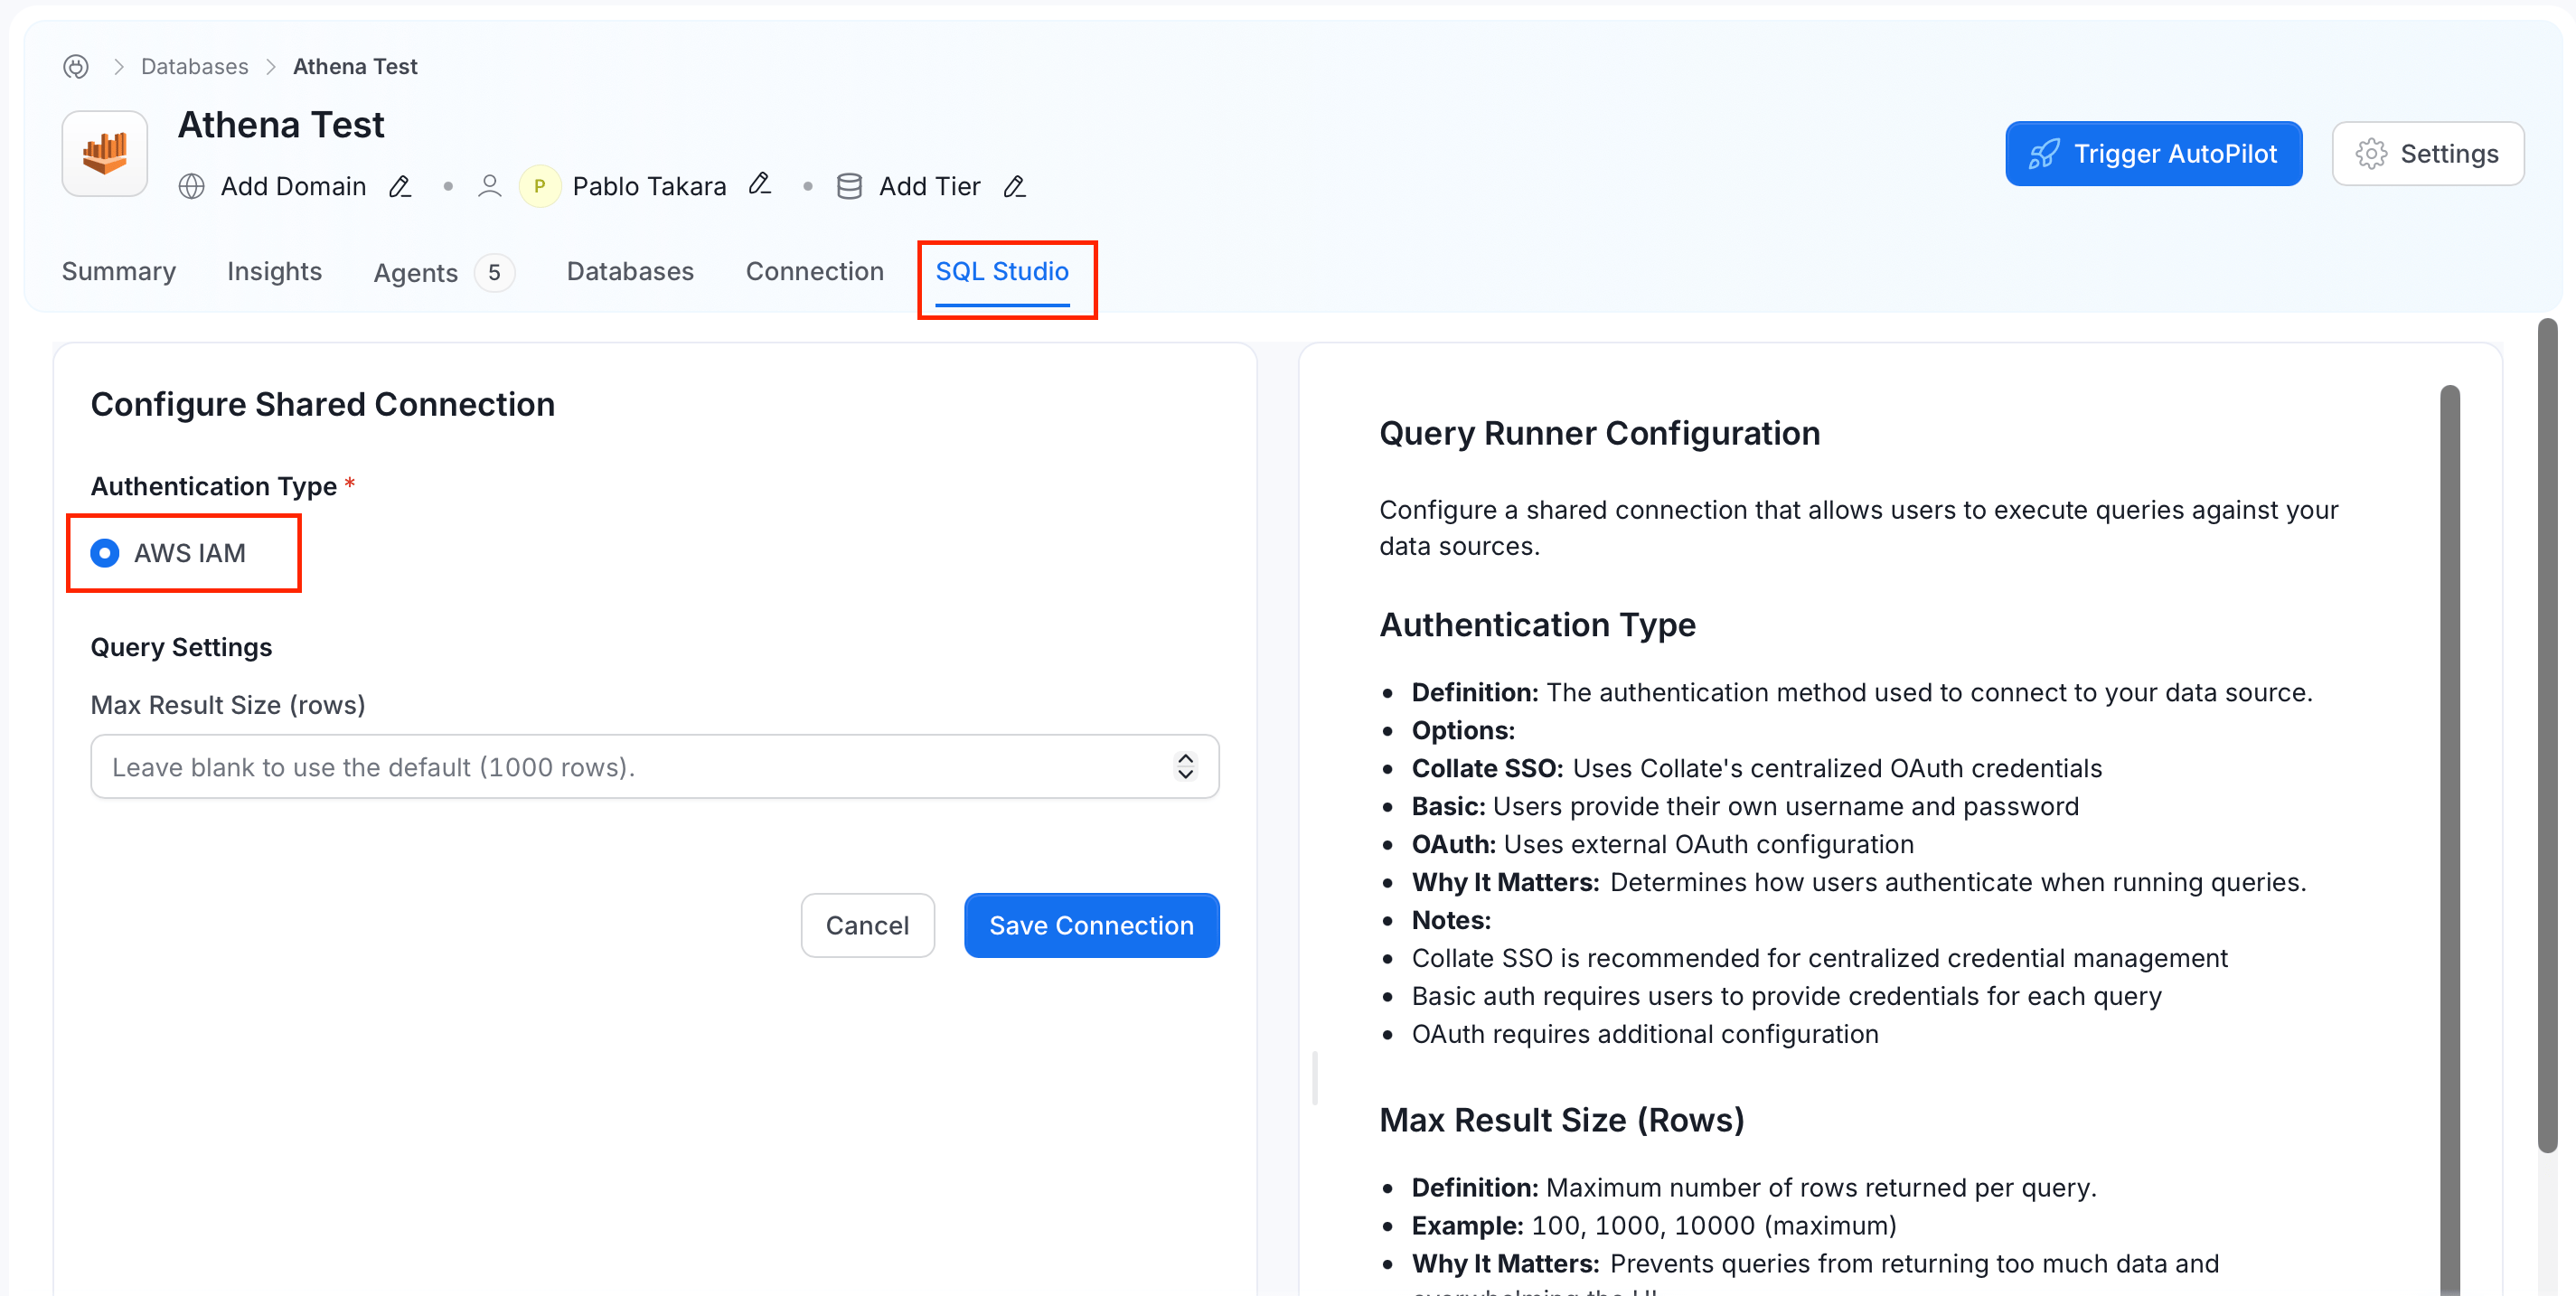Click the Max Result Size (Rows) heading

(x=1561, y=1120)
